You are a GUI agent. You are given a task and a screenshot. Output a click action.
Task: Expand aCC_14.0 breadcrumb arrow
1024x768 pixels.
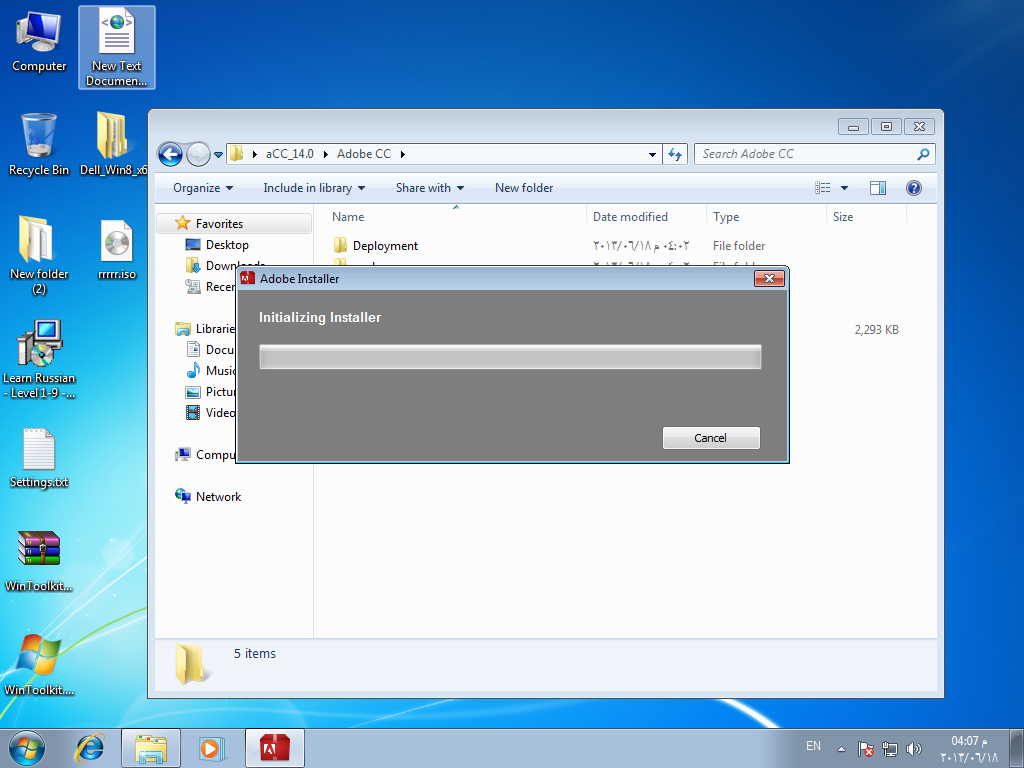[x=325, y=154]
